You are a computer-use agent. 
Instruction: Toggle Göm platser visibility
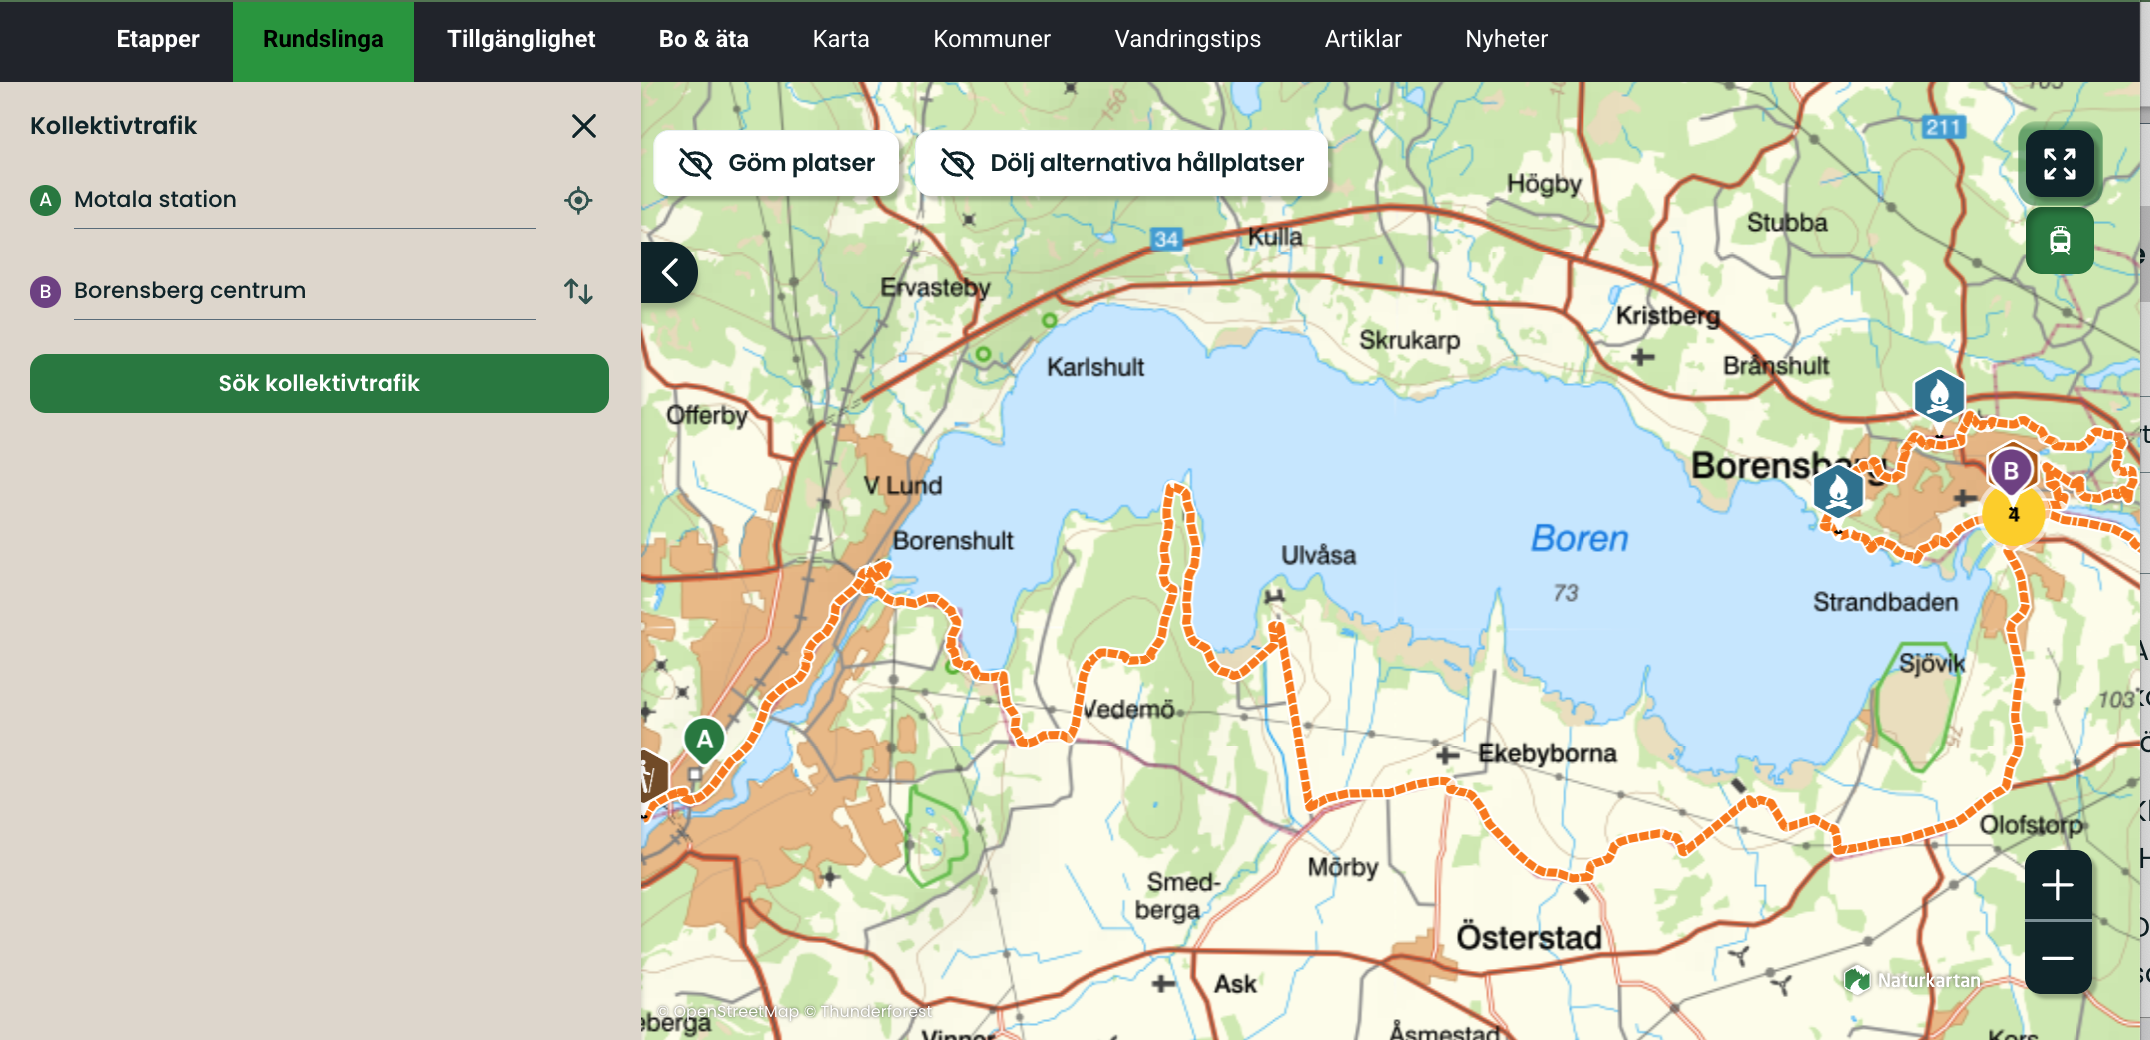coord(776,163)
